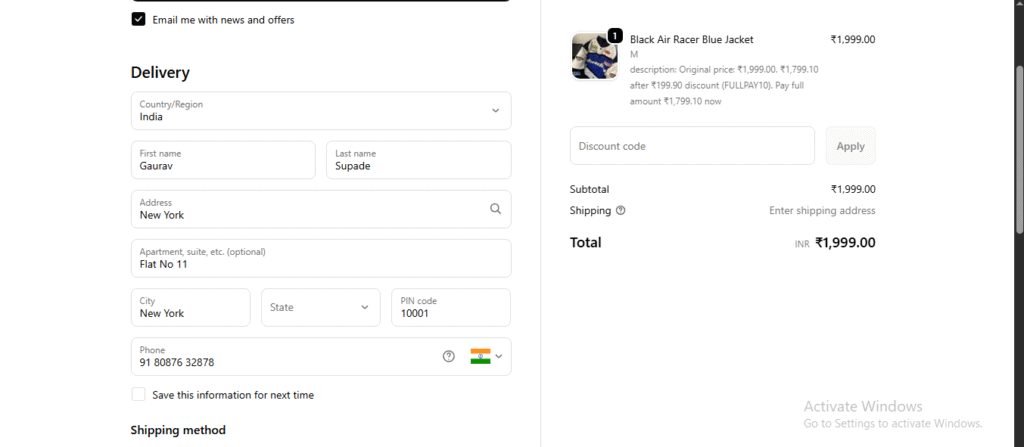Expand the State dropdown
The image size is (1024, 447).
pyautogui.click(x=320, y=308)
